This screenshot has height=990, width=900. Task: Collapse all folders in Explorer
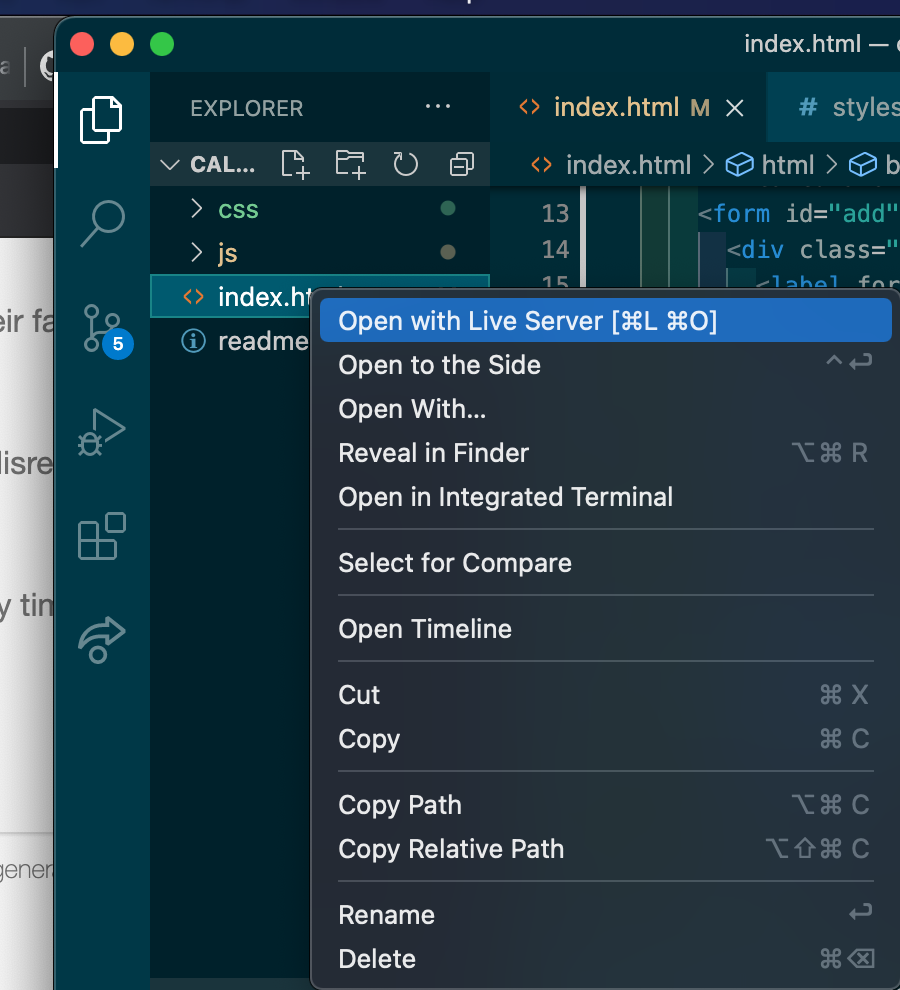[x=461, y=164]
